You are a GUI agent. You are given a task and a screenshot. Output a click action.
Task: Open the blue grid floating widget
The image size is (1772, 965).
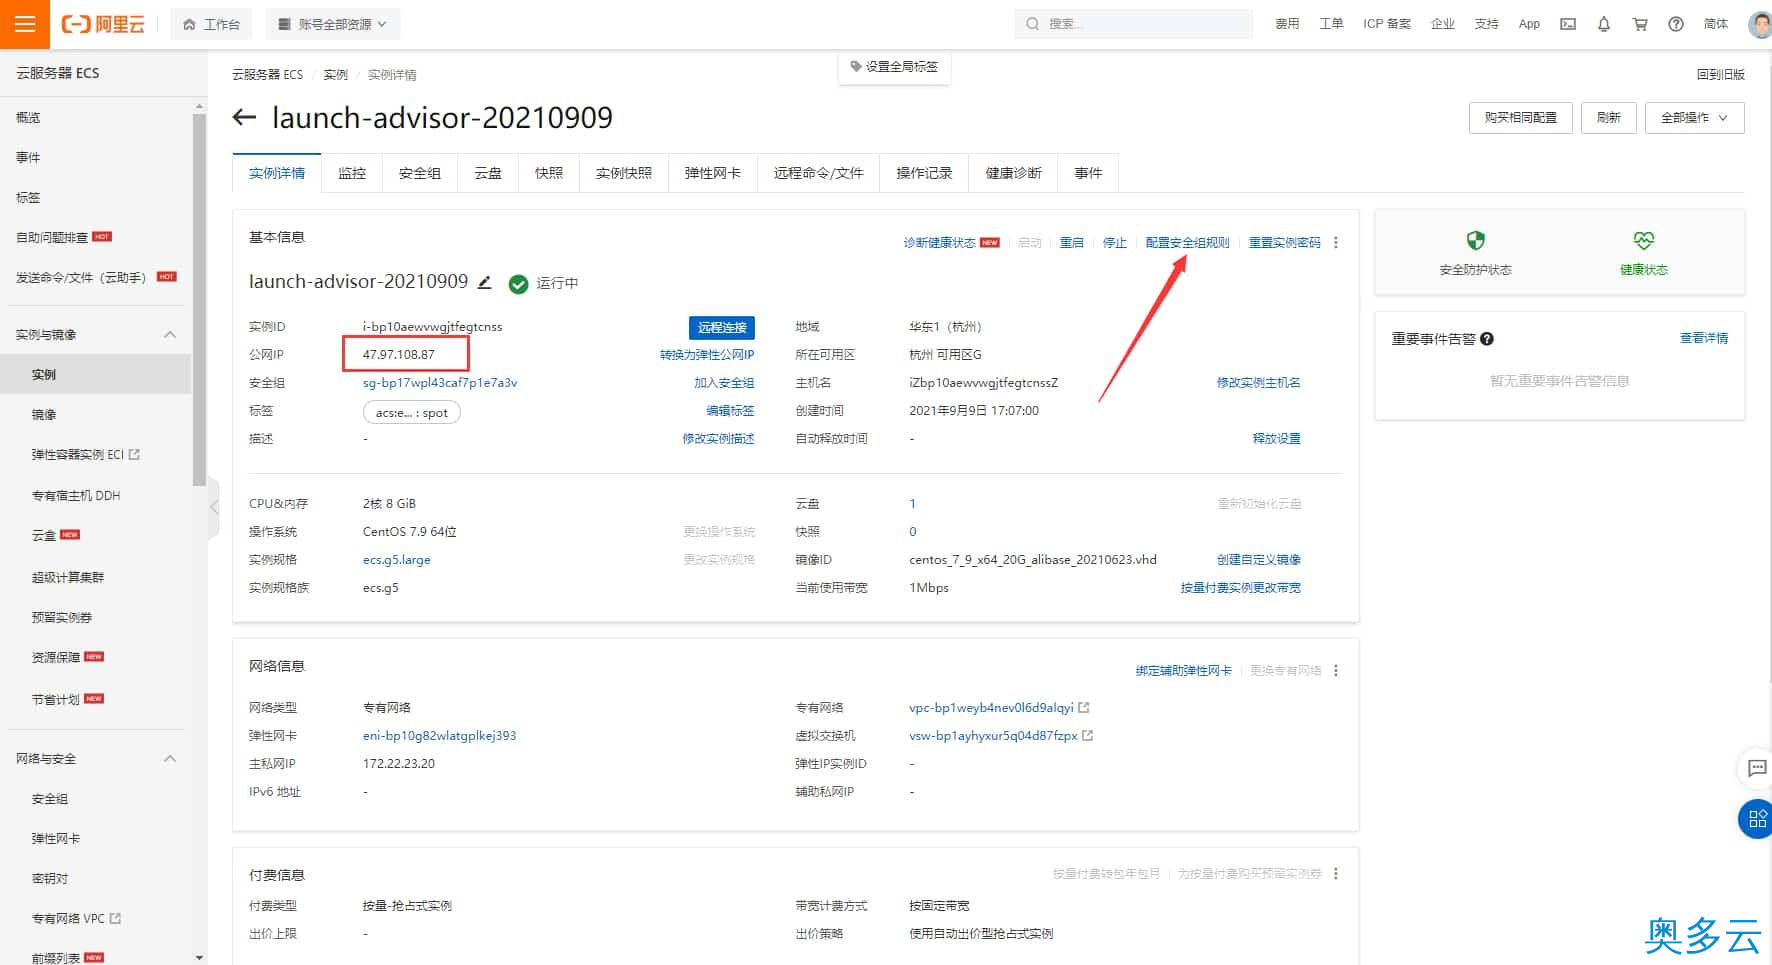click(1757, 819)
